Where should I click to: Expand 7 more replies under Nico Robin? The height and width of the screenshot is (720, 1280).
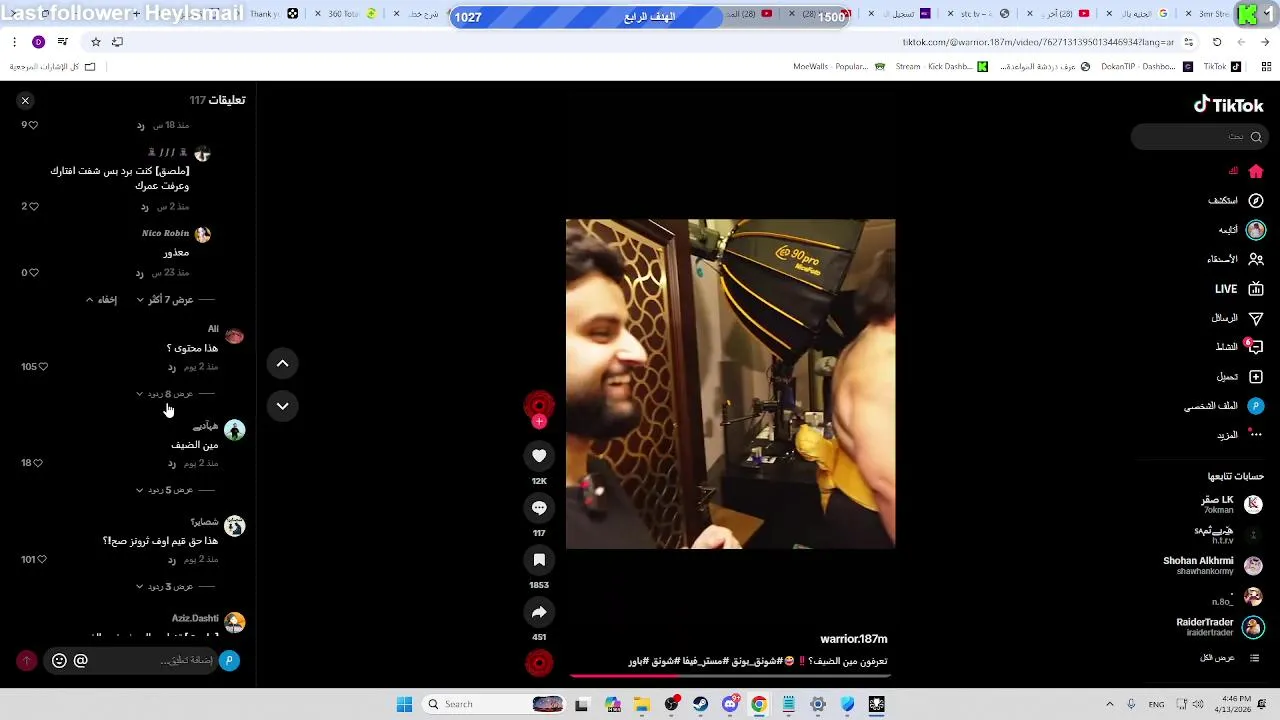click(165, 299)
